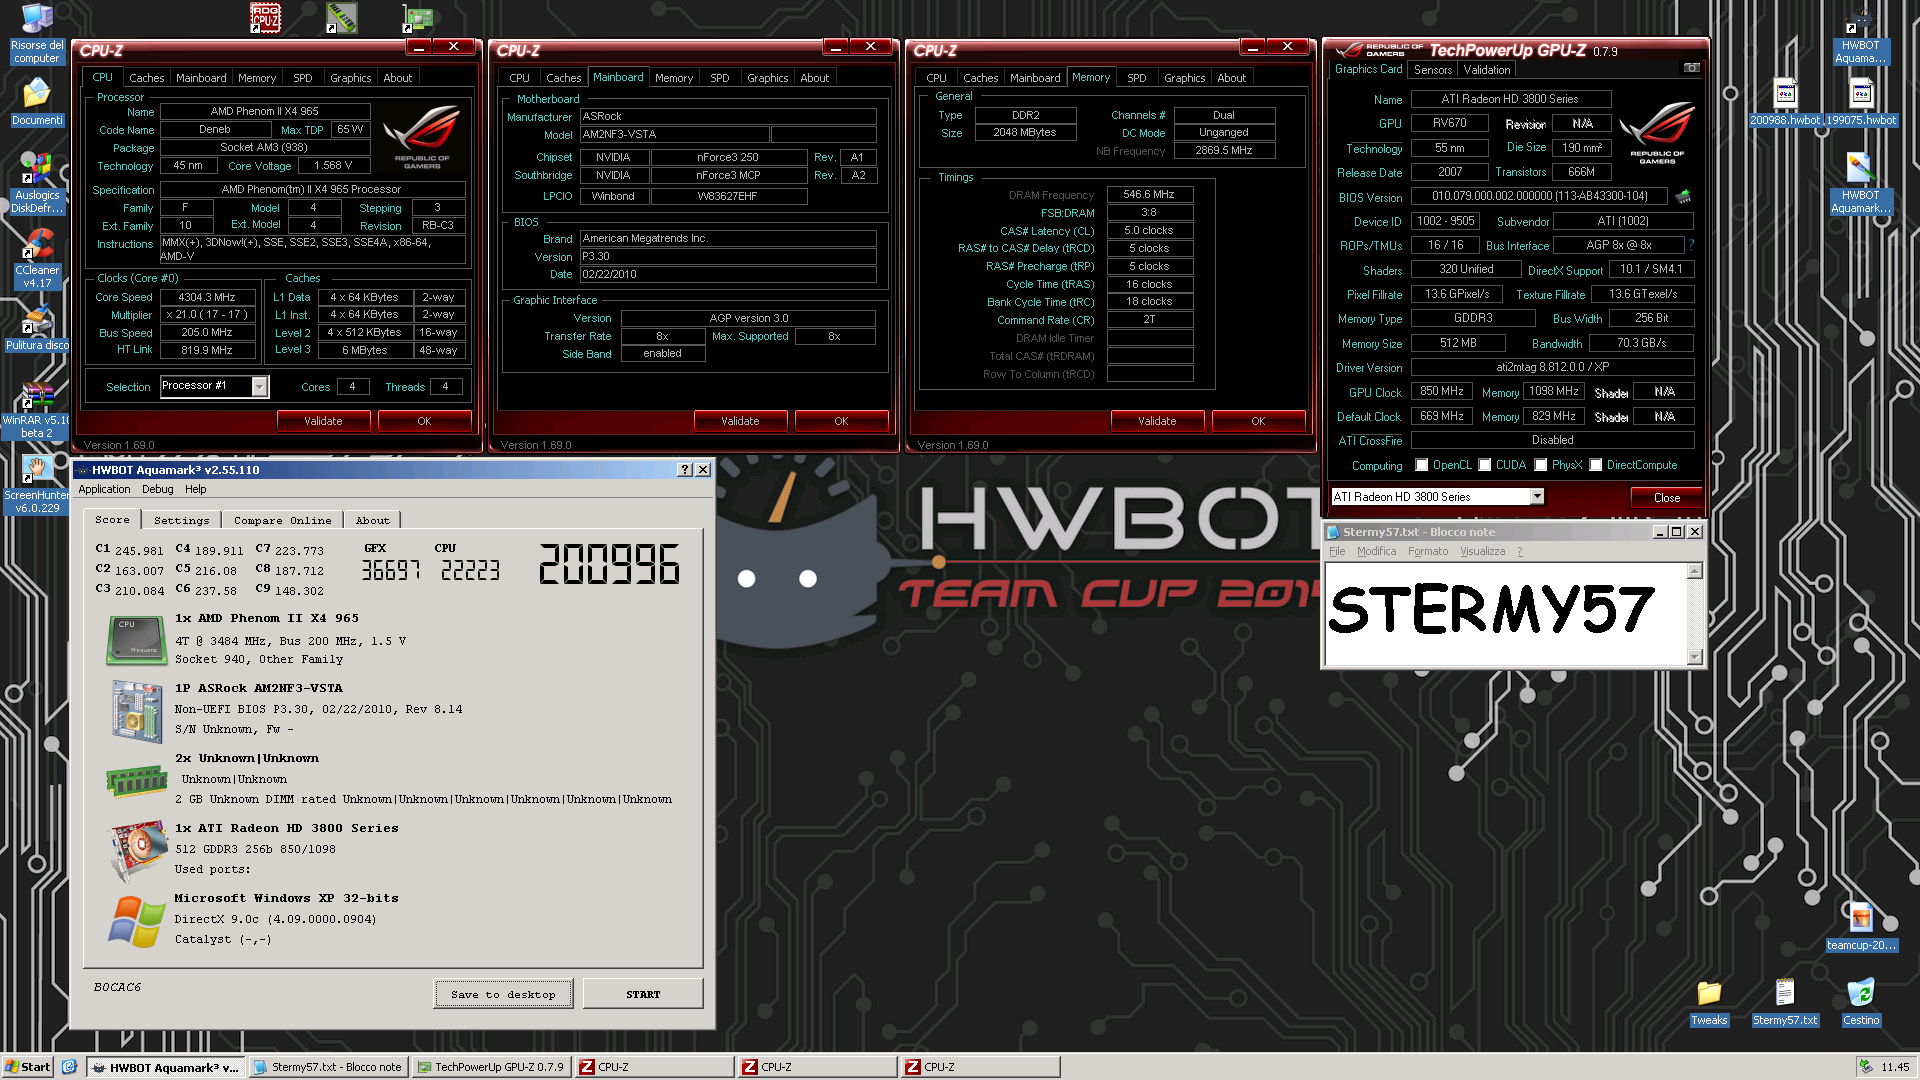Switch to Caches tab in first CPU-Z
This screenshot has width=1920, height=1080.
[x=146, y=78]
